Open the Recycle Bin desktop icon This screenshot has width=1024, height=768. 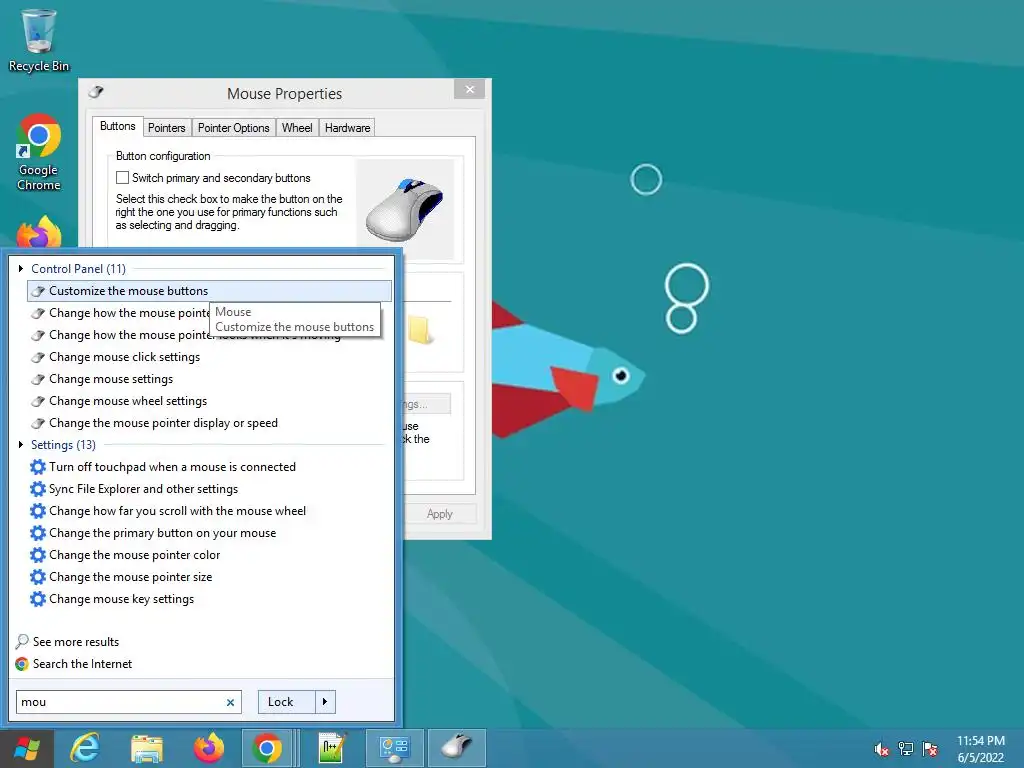(39, 40)
